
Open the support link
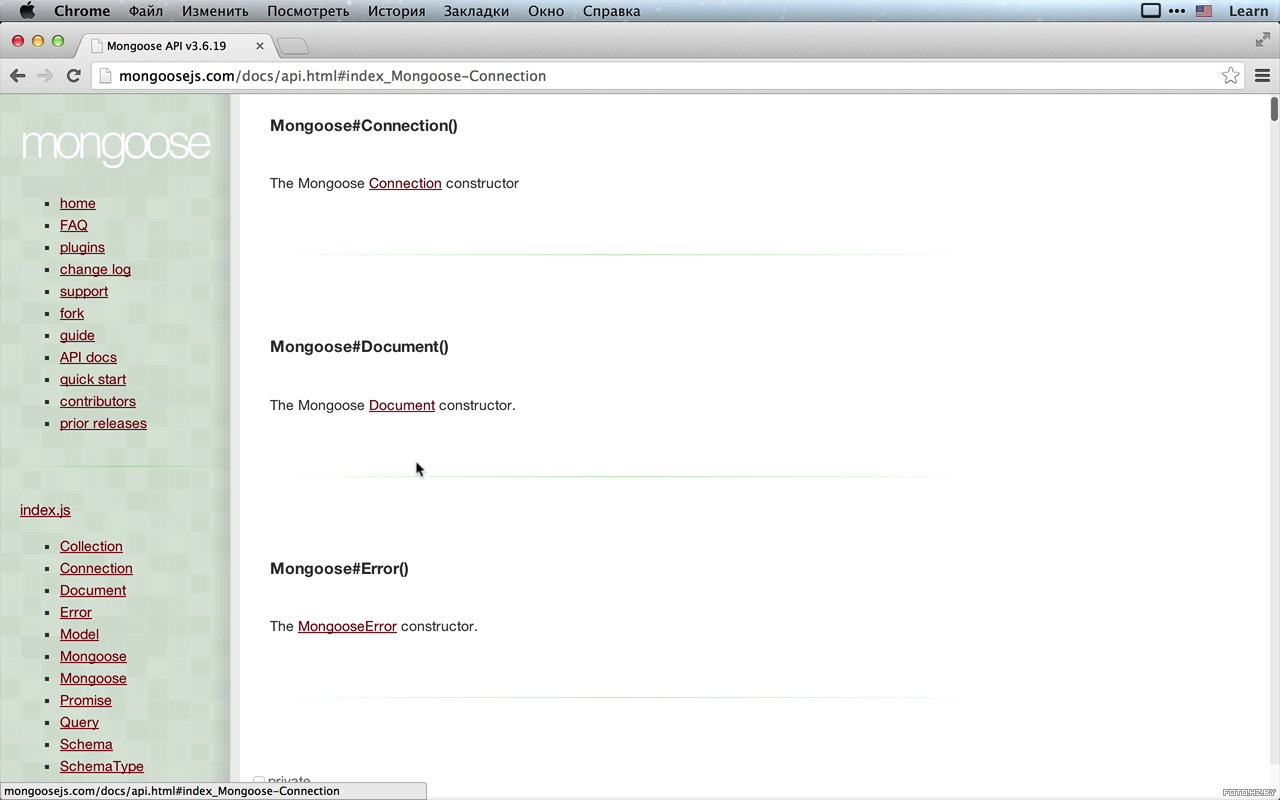[x=84, y=291]
